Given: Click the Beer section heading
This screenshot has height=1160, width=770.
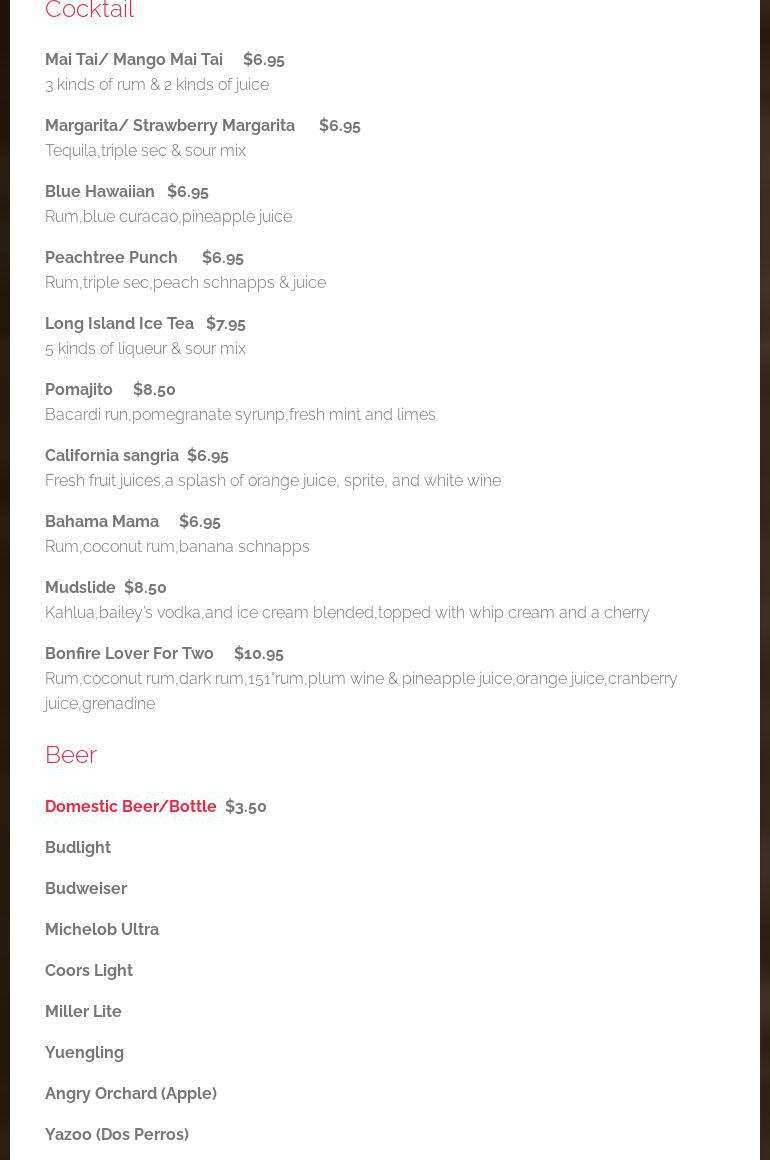Looking at the screenshot, I should point(71,754).
